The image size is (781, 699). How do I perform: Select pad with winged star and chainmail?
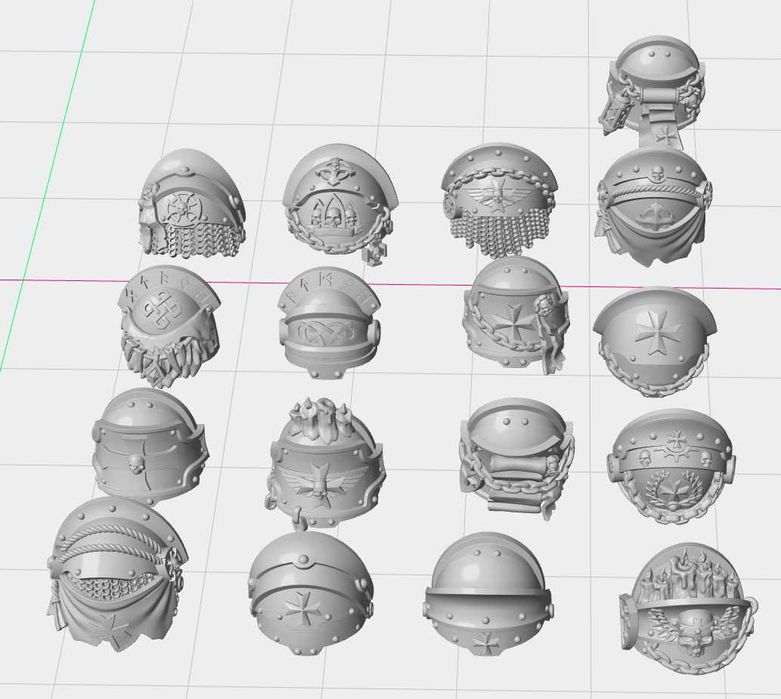(499, 199)
